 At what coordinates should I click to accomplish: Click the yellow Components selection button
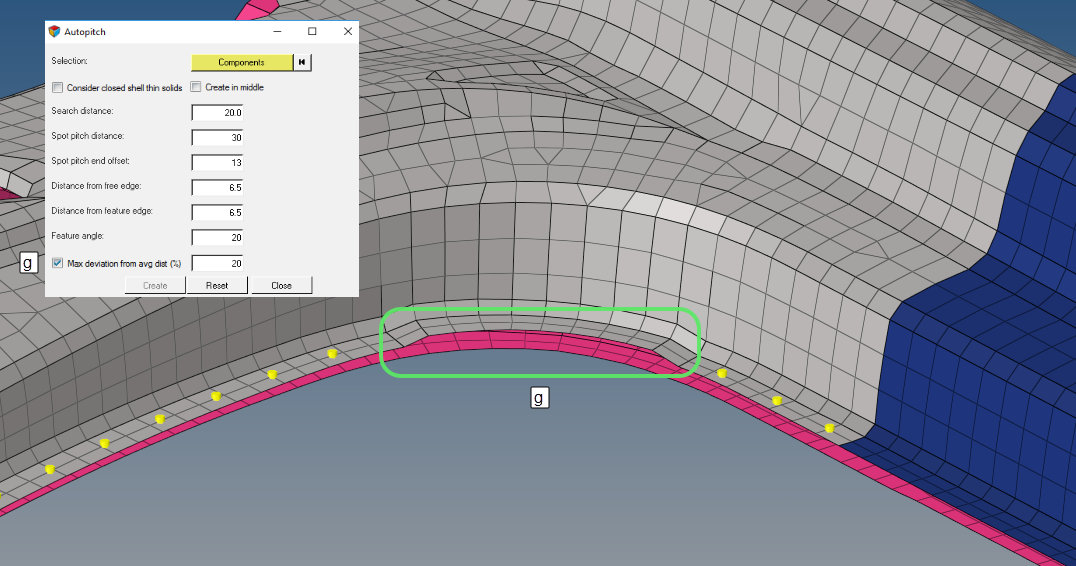241,62
